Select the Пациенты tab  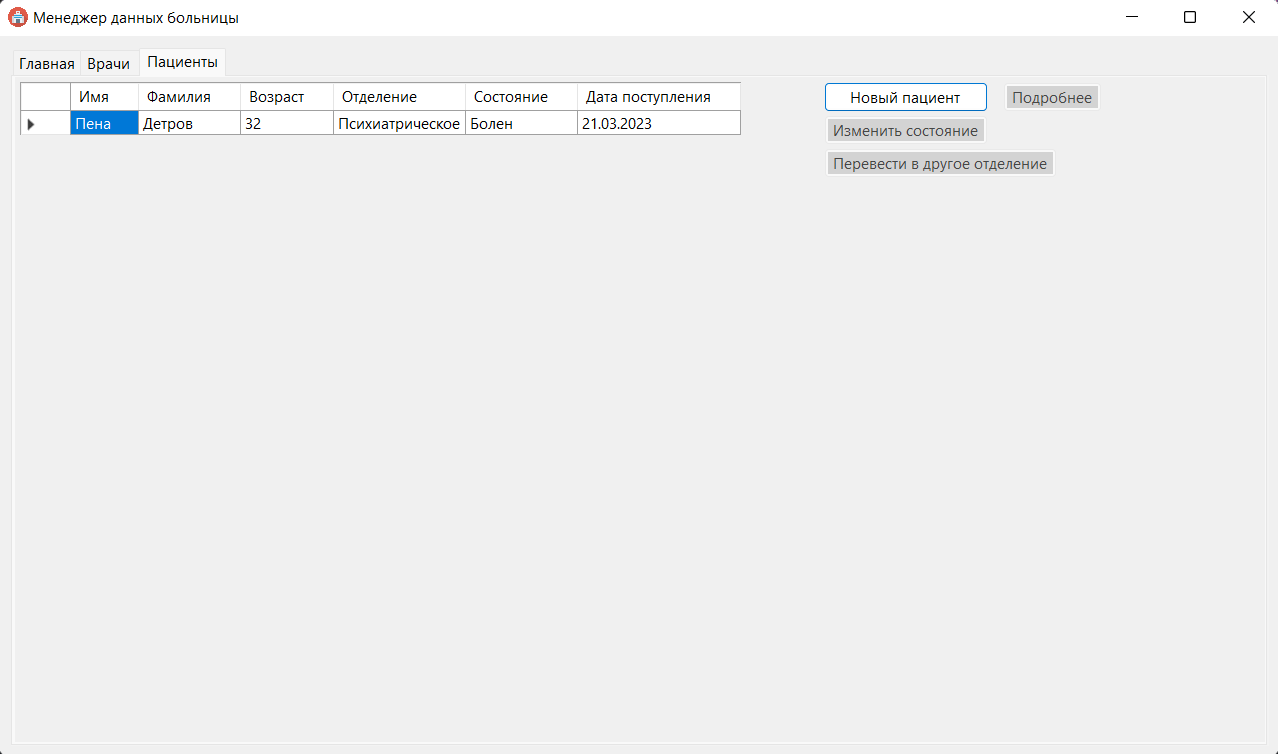(x=182, y=61)
